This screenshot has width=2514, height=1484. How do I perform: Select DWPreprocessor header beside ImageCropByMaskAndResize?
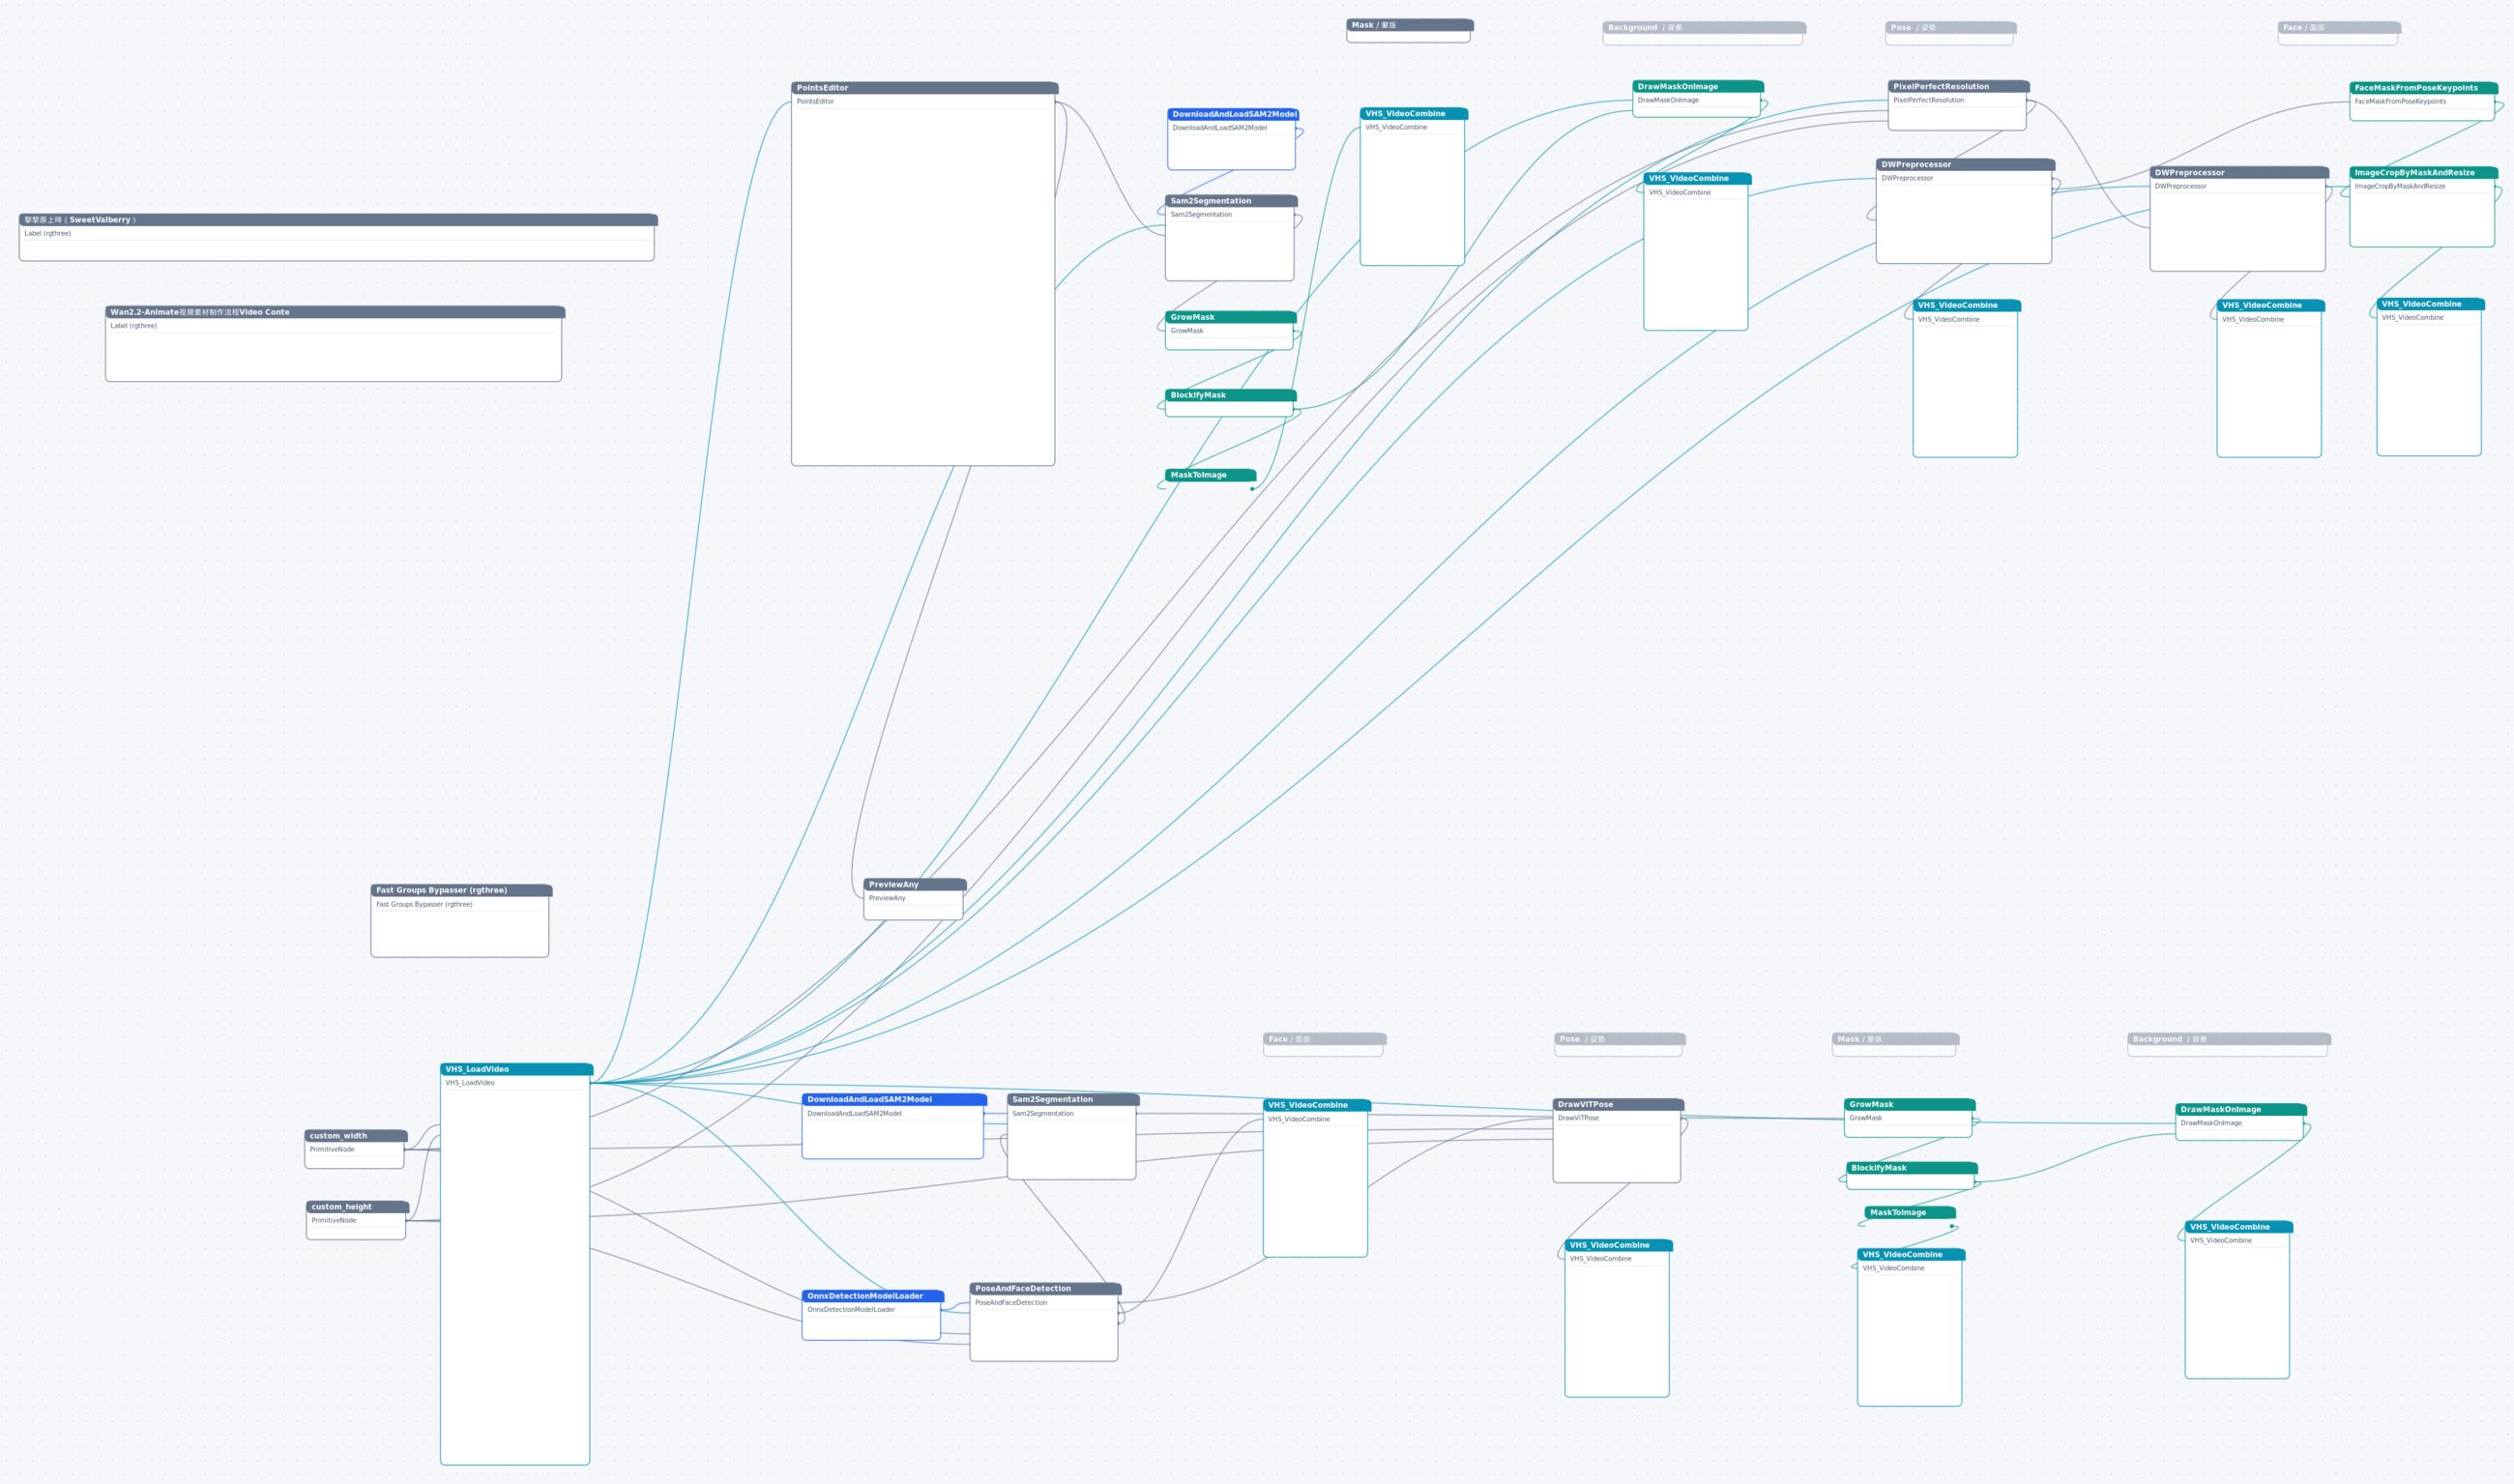pyautogui.click(x=2239, y=173)
